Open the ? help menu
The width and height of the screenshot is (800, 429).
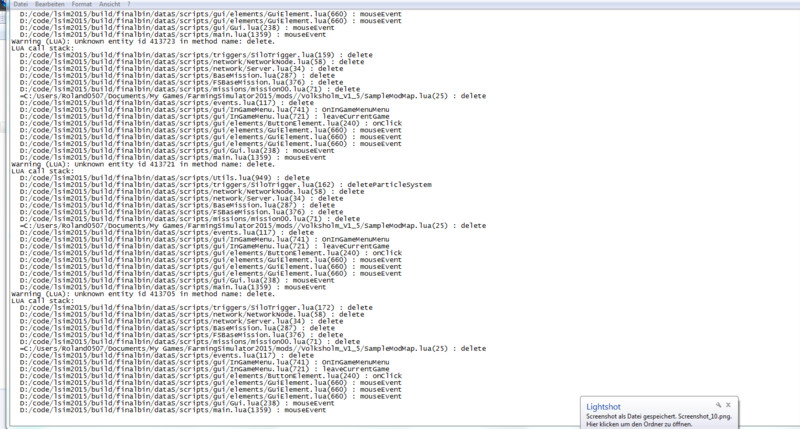[129, 4]
